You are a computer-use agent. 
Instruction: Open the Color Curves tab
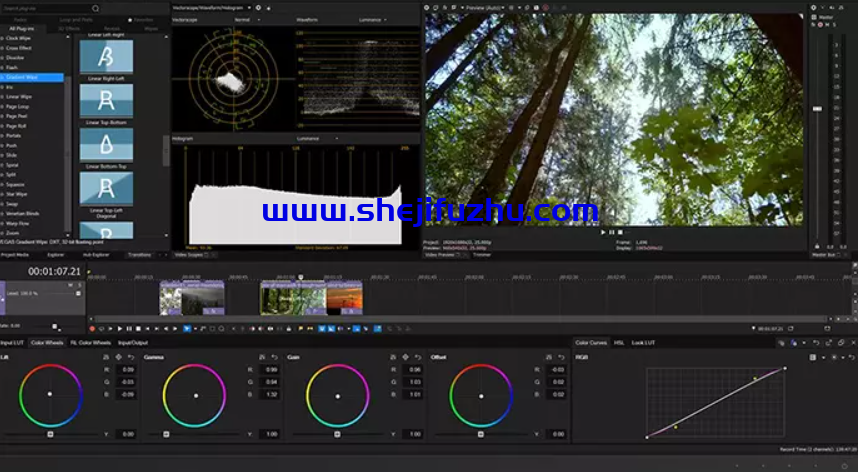point(591,343)
